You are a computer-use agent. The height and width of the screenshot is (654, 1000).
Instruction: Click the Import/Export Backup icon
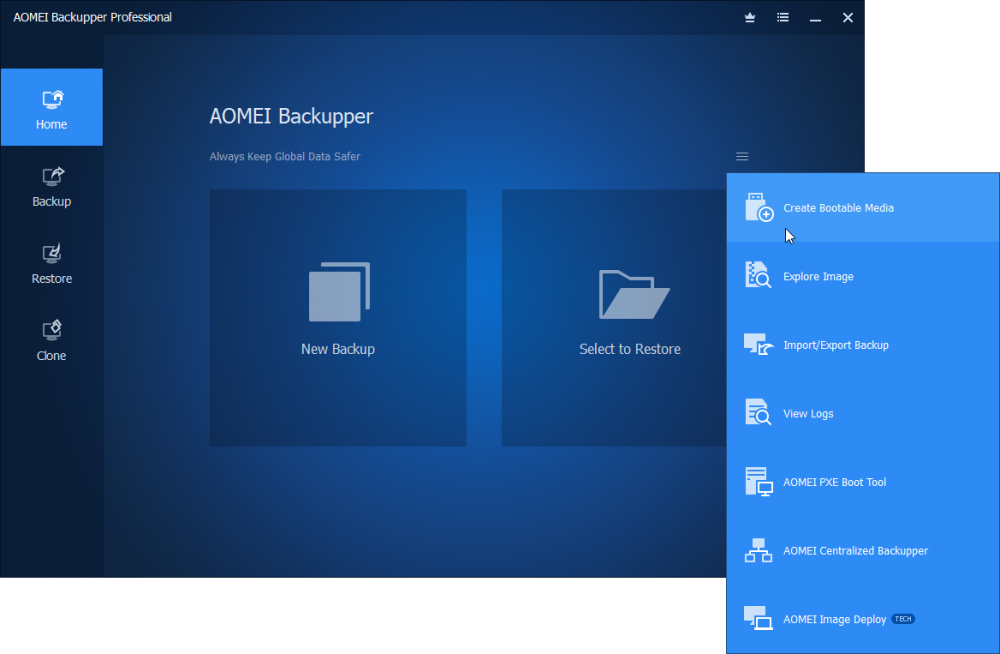click(x=759, y=345)
